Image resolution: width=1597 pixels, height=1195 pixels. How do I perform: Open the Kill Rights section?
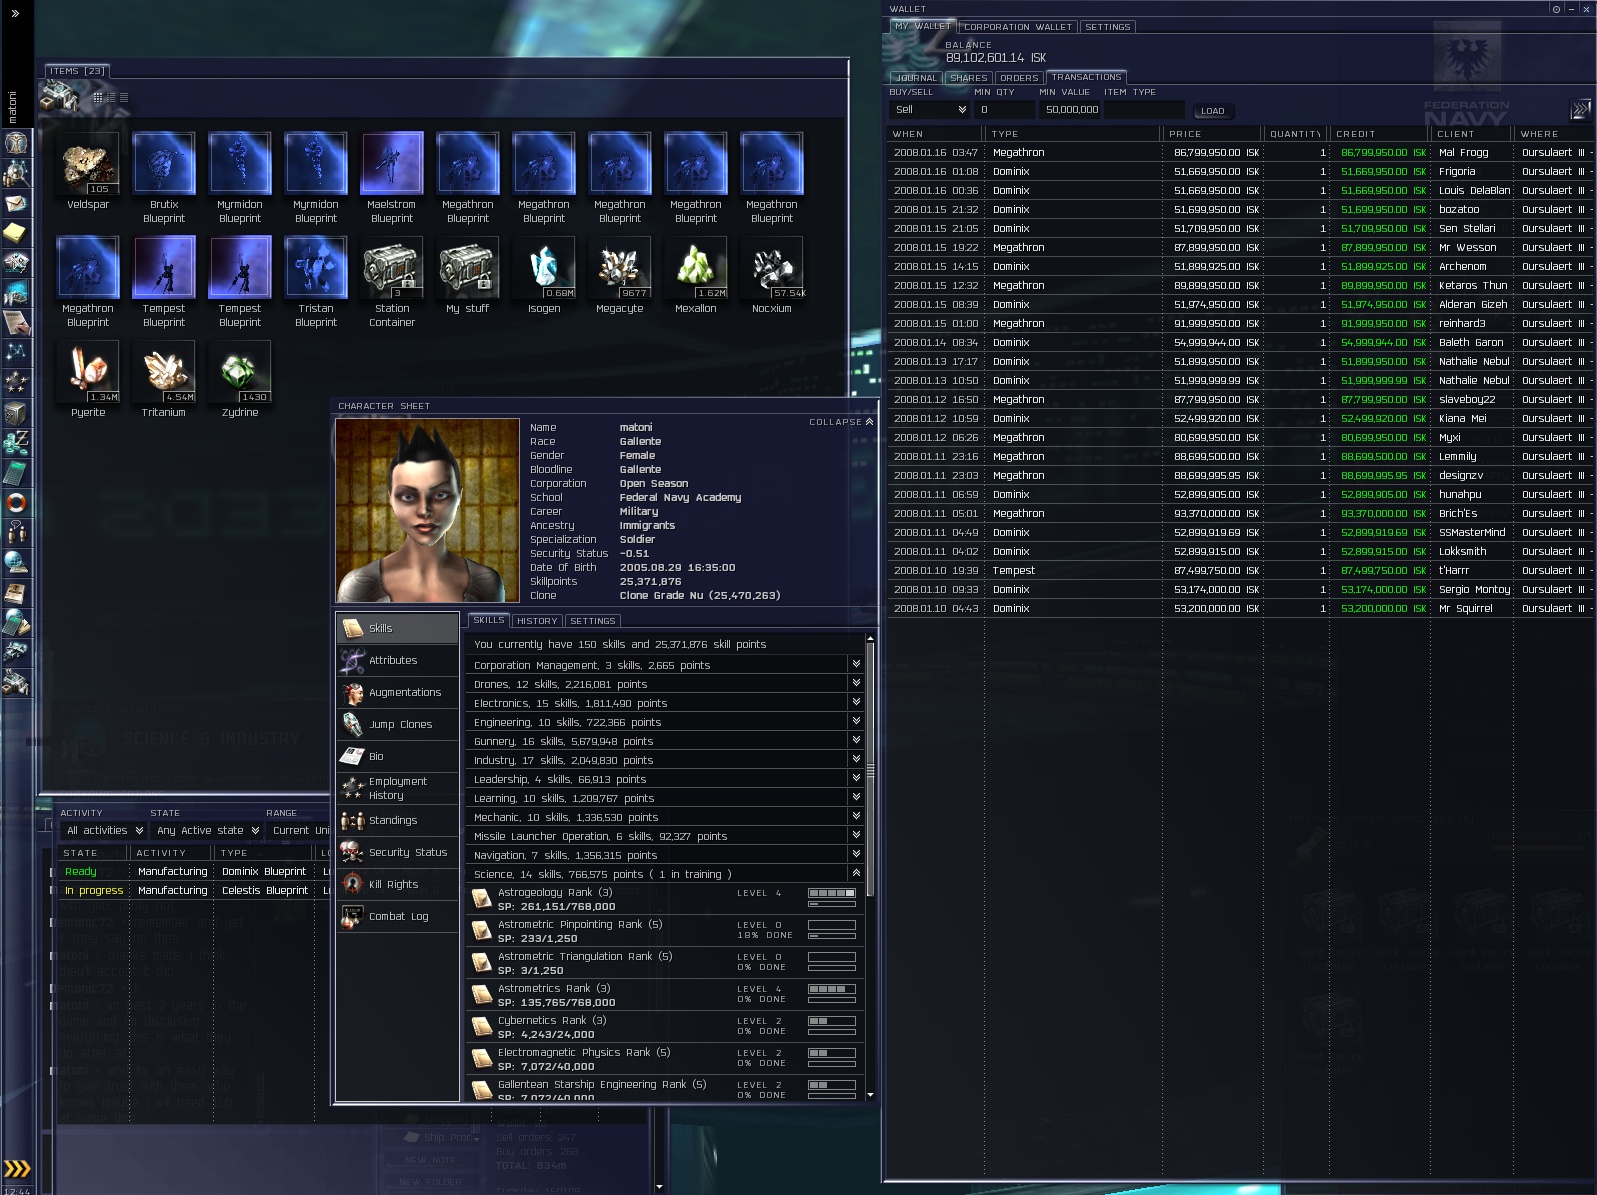tap(397, 884)
